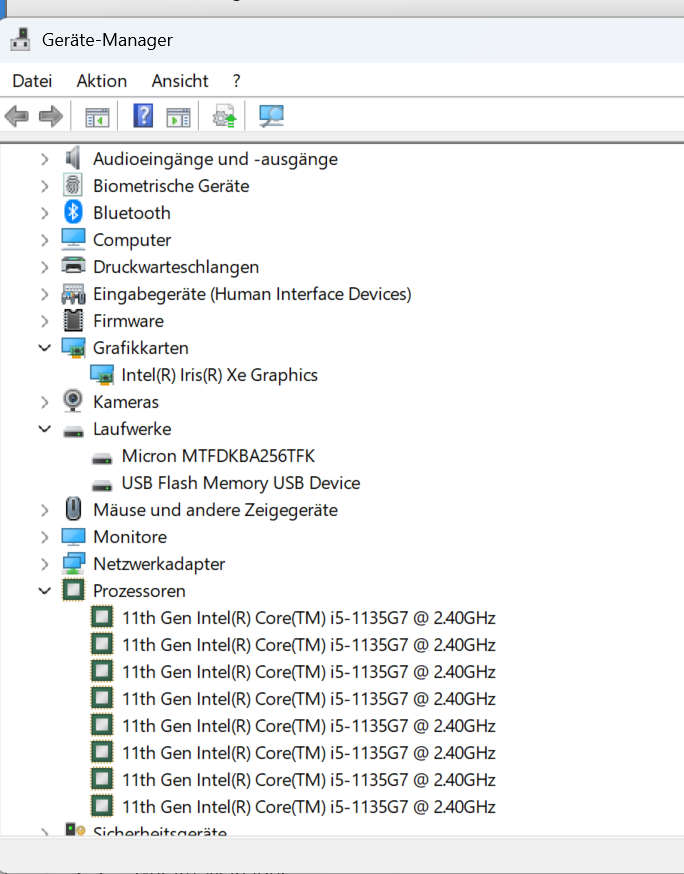Open the Ansicht menu

click(180, 81)
